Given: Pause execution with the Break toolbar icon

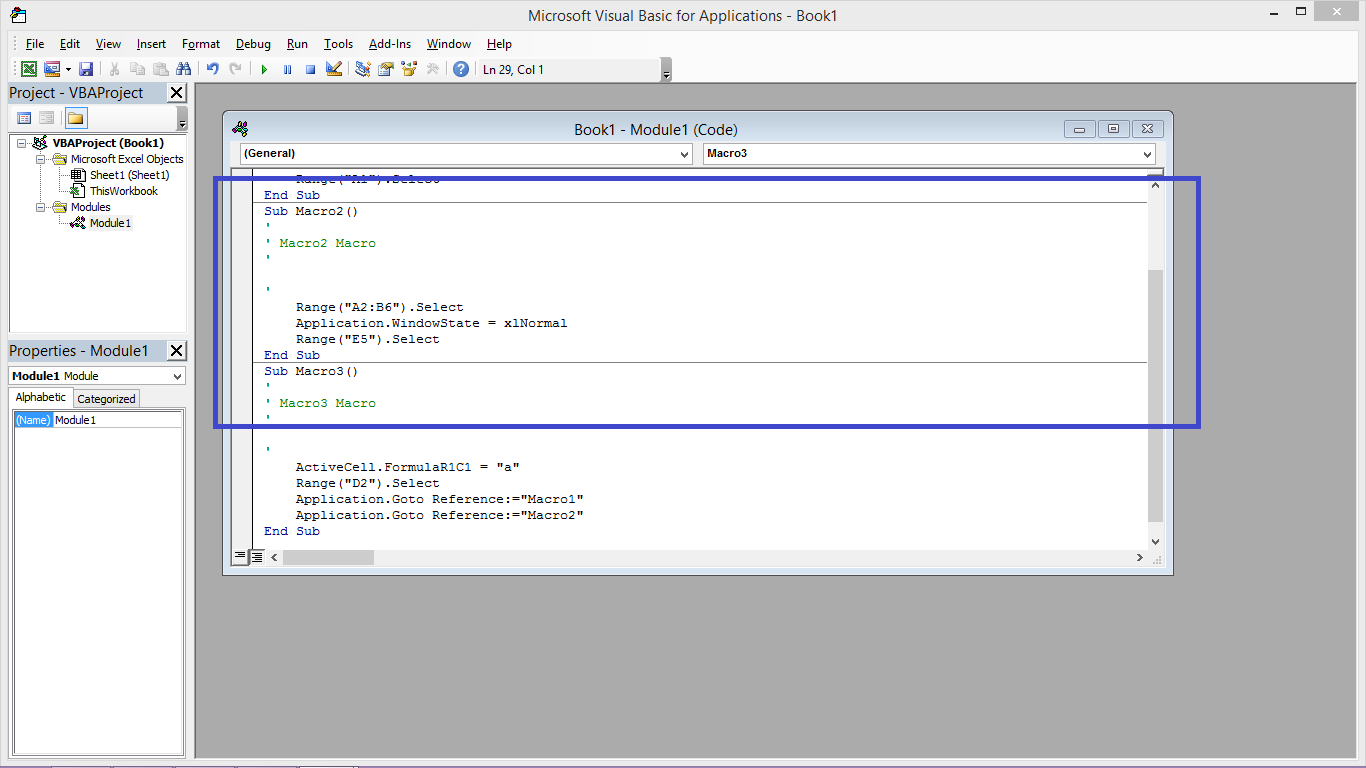Looking at the screenshot, I should pyautogui.click(x=287, y=68).
